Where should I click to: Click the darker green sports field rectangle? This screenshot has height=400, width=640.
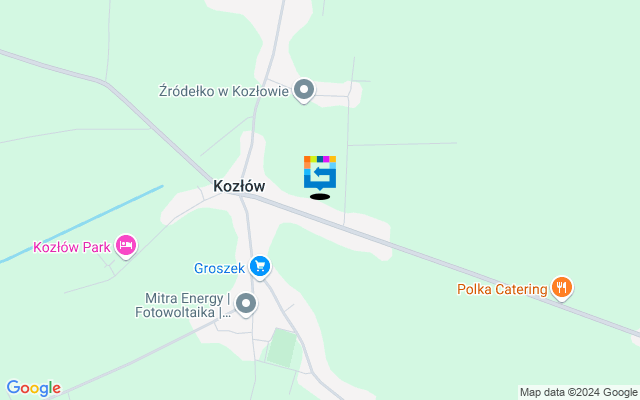pyautogui.click(x=281, y=347)
